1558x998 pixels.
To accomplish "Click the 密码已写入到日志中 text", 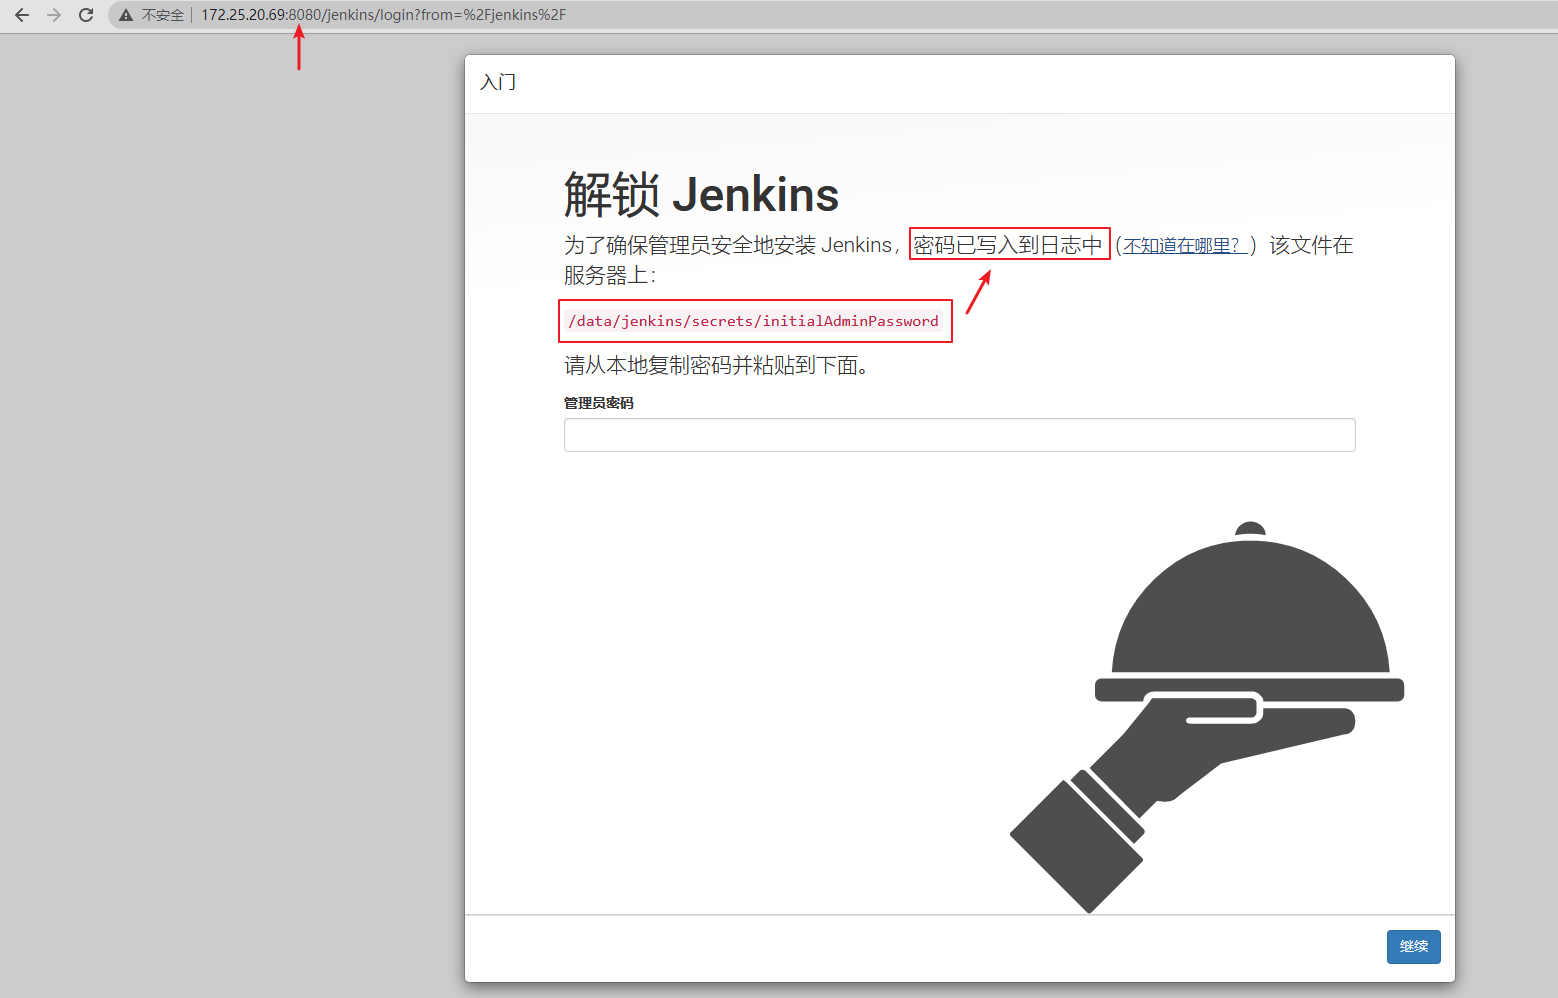I will pos(1008,245).
